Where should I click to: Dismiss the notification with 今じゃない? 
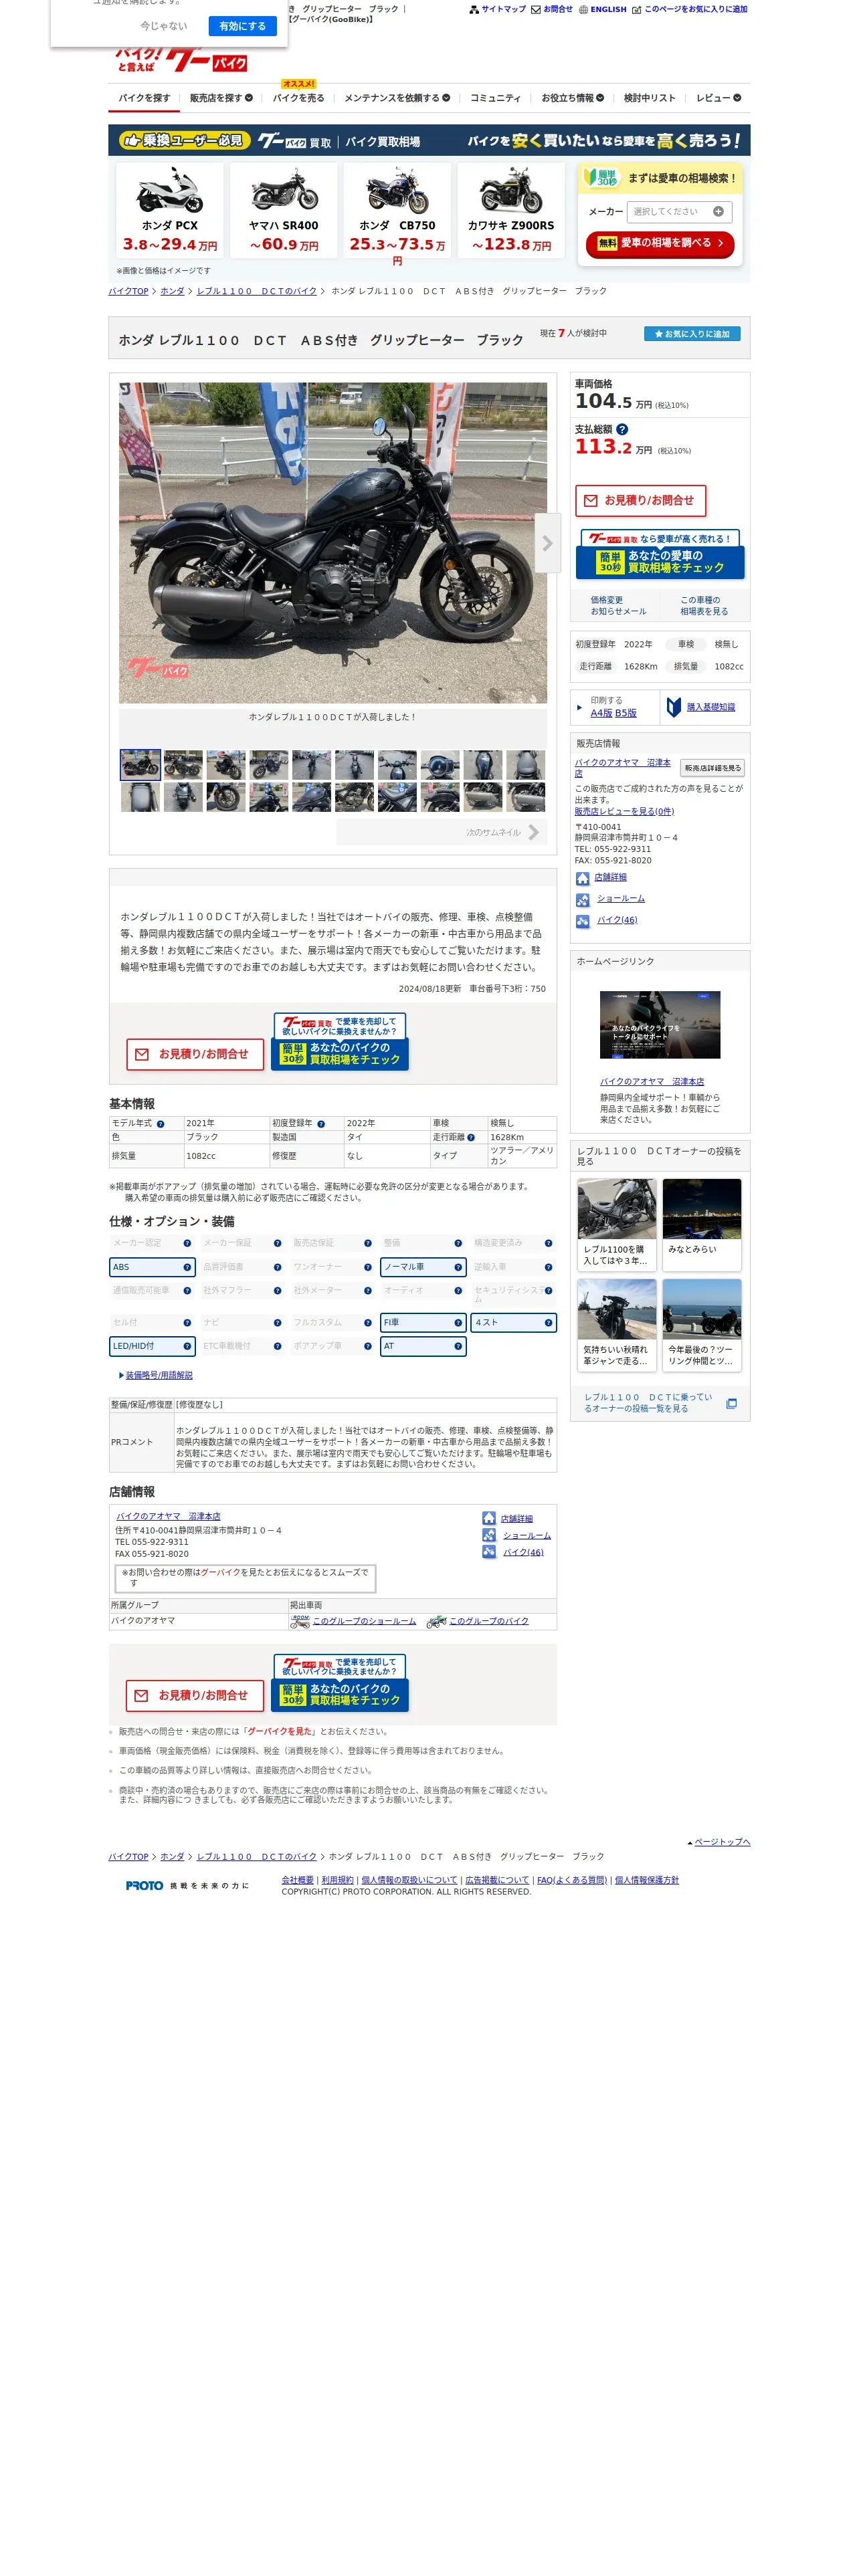point(163,26)
